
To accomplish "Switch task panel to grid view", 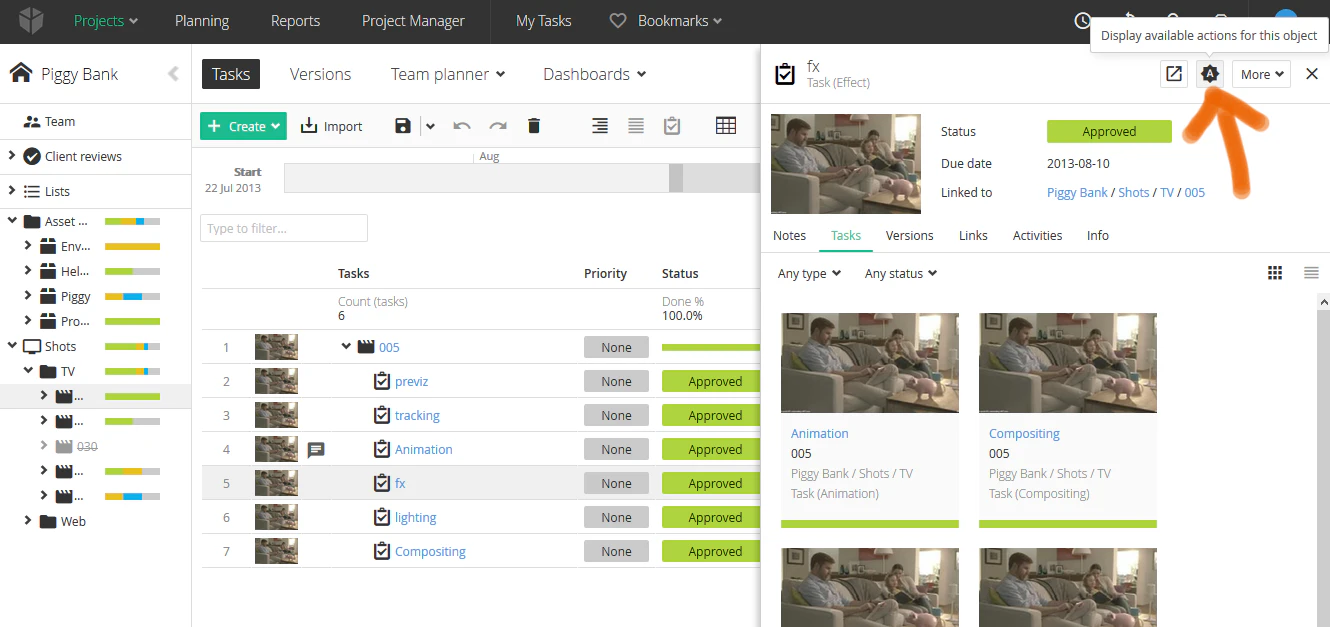I will [1275, 273].
